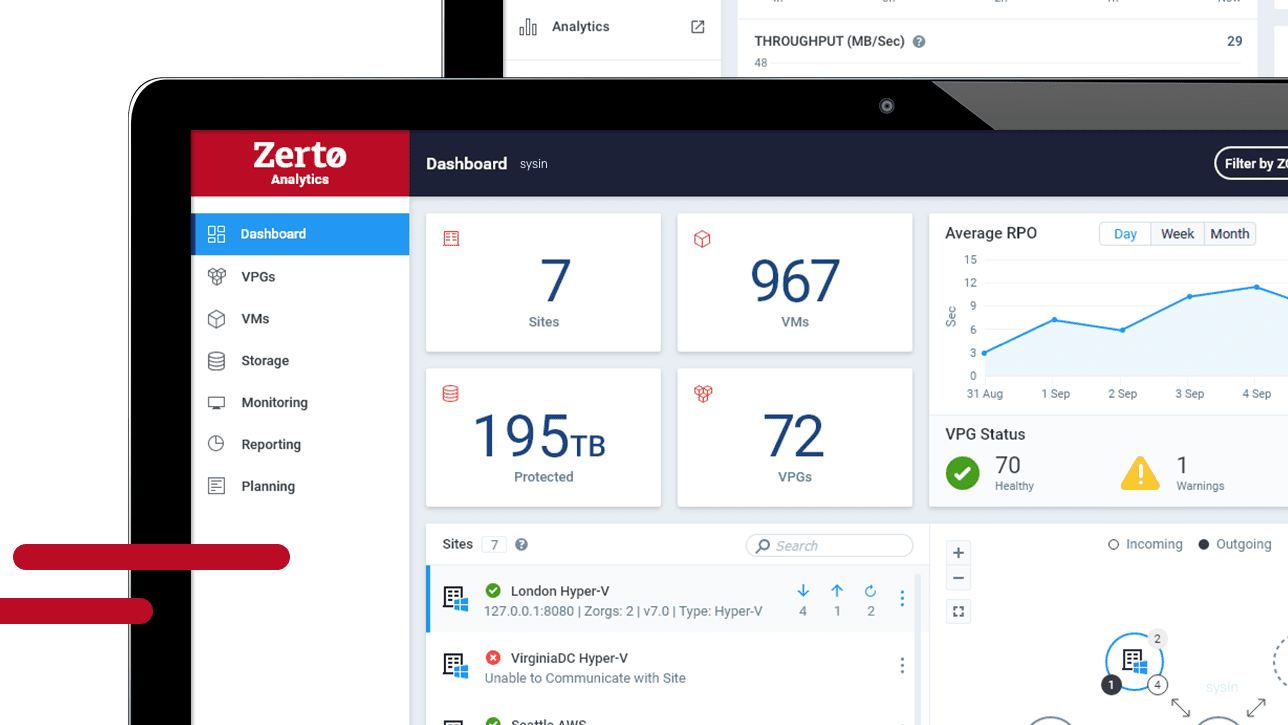Image resolution: width=1288 pixels, height=725 pixels.
Task: Click London Hyper-V outgoing up arrow
Action: click(x=837, y=591)
